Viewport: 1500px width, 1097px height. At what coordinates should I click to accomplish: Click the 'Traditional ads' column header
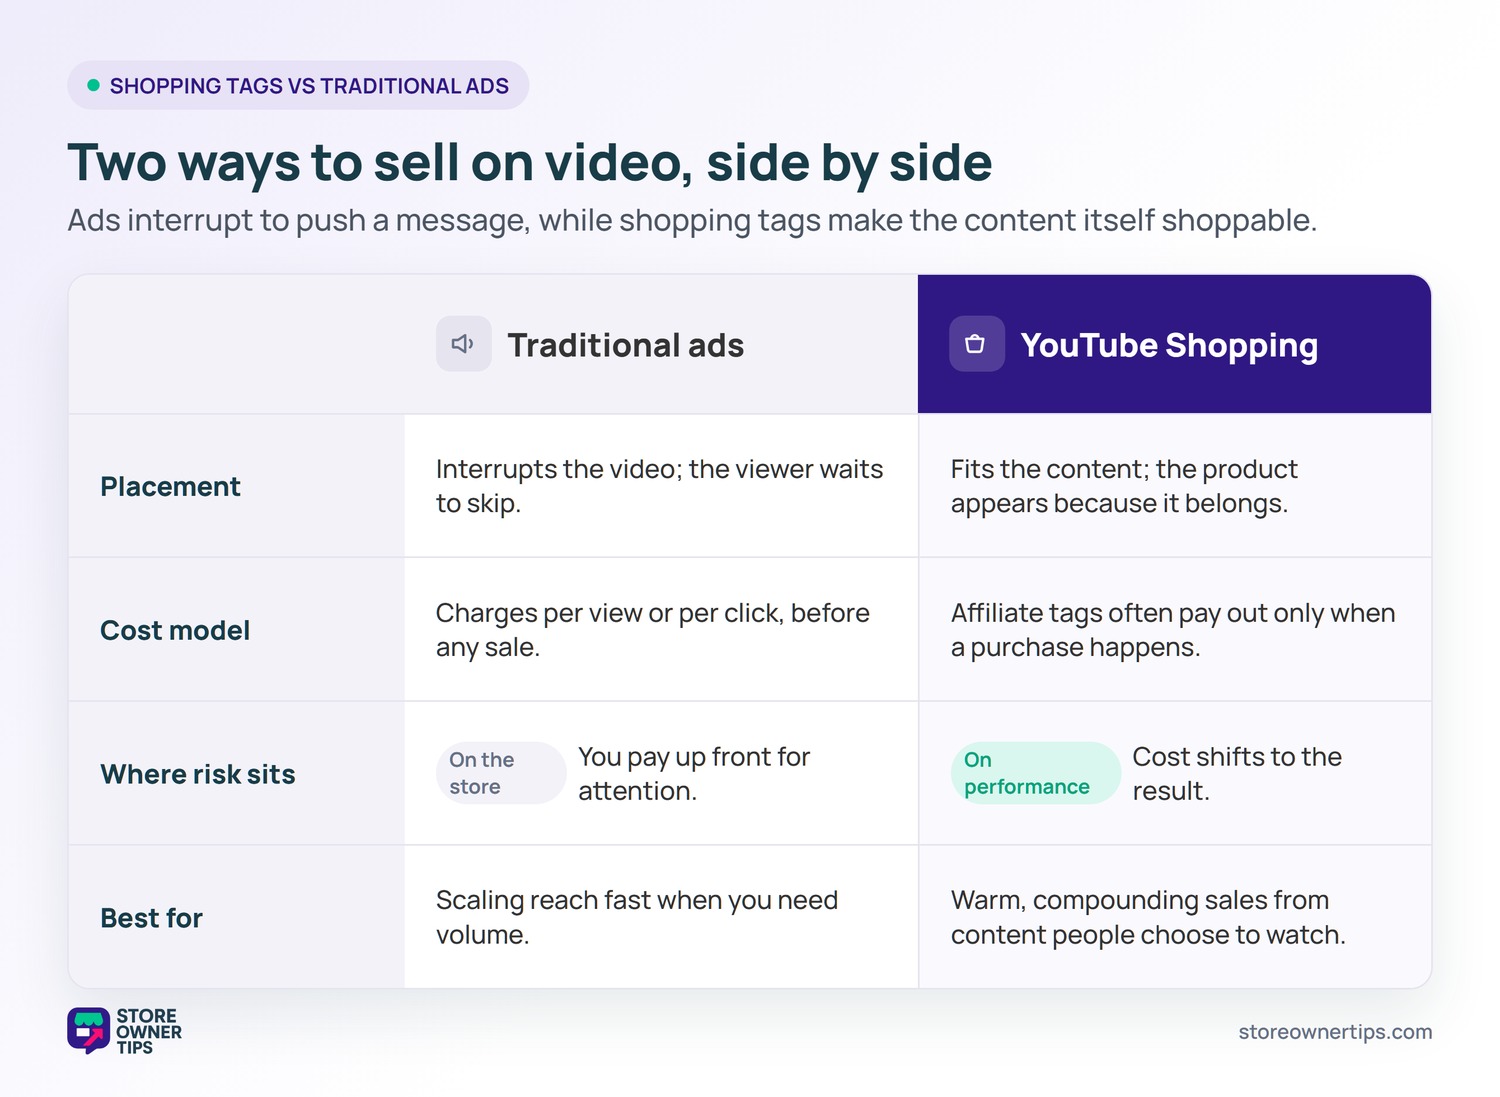[661, 344]
